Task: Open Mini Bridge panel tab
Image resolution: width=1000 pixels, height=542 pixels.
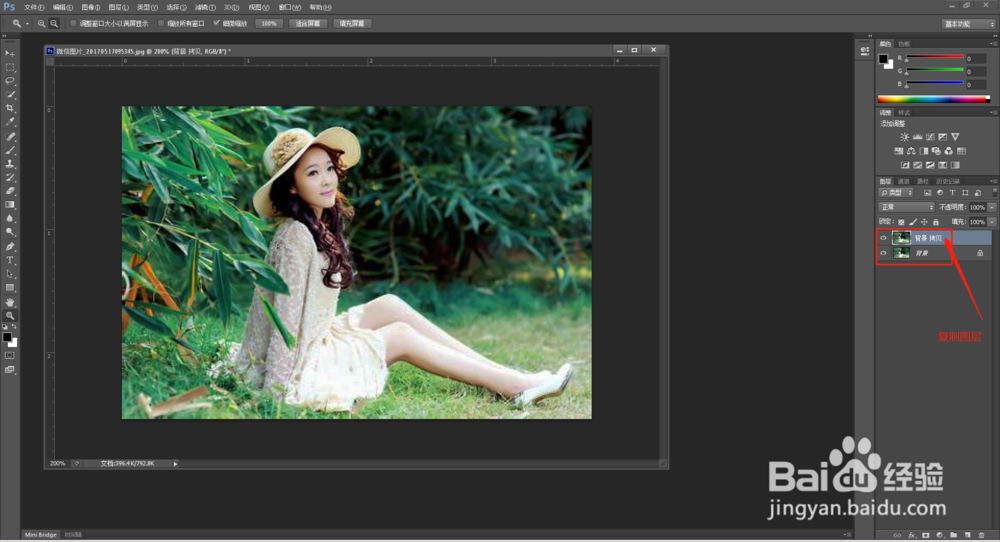Action: click(41, 535)
